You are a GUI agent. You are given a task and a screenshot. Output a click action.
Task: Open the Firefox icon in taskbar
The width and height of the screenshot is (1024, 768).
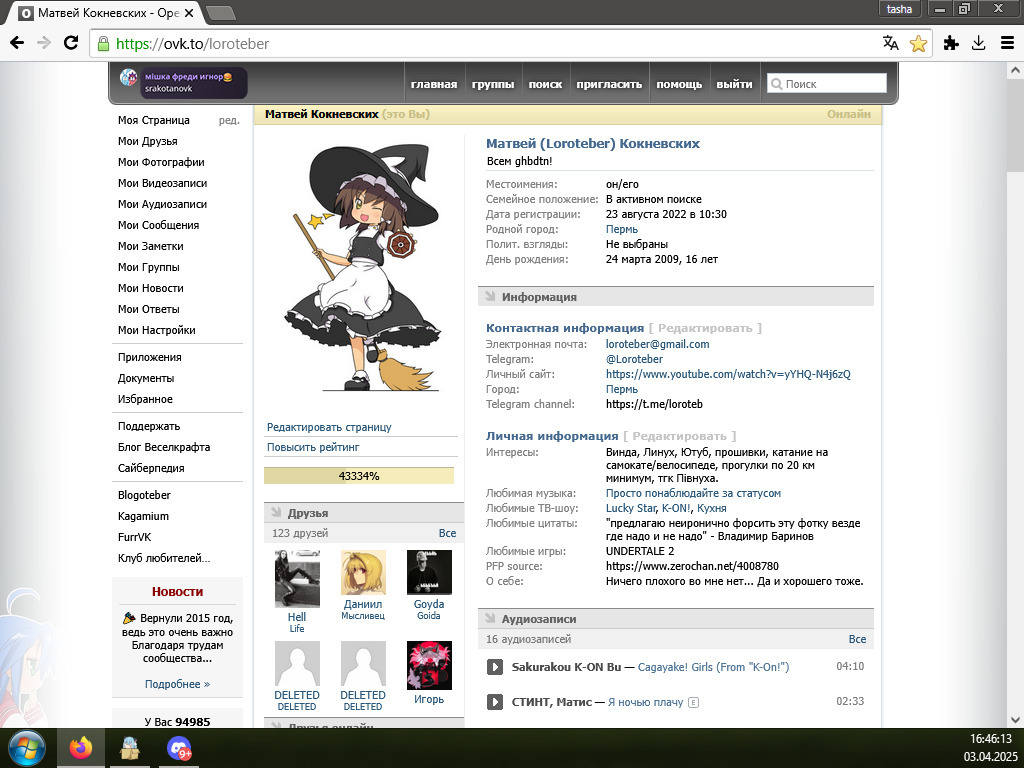(x=81, y=748)
